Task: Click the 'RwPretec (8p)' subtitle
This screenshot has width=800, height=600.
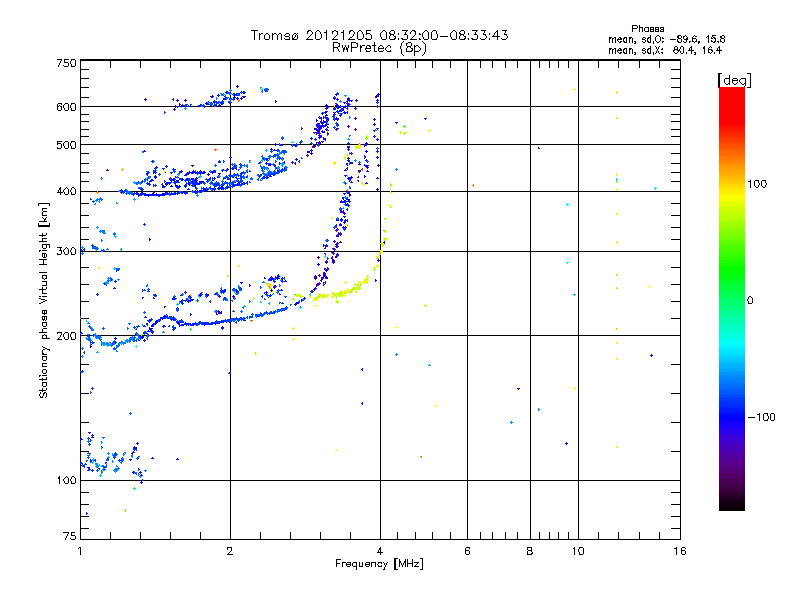Action: 379,48
